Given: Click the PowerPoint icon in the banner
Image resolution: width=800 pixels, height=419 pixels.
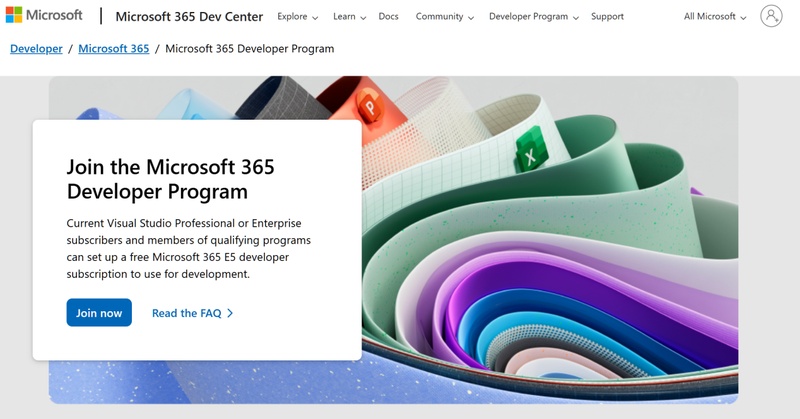Looking at the screenshot, I should pos(370,107).
